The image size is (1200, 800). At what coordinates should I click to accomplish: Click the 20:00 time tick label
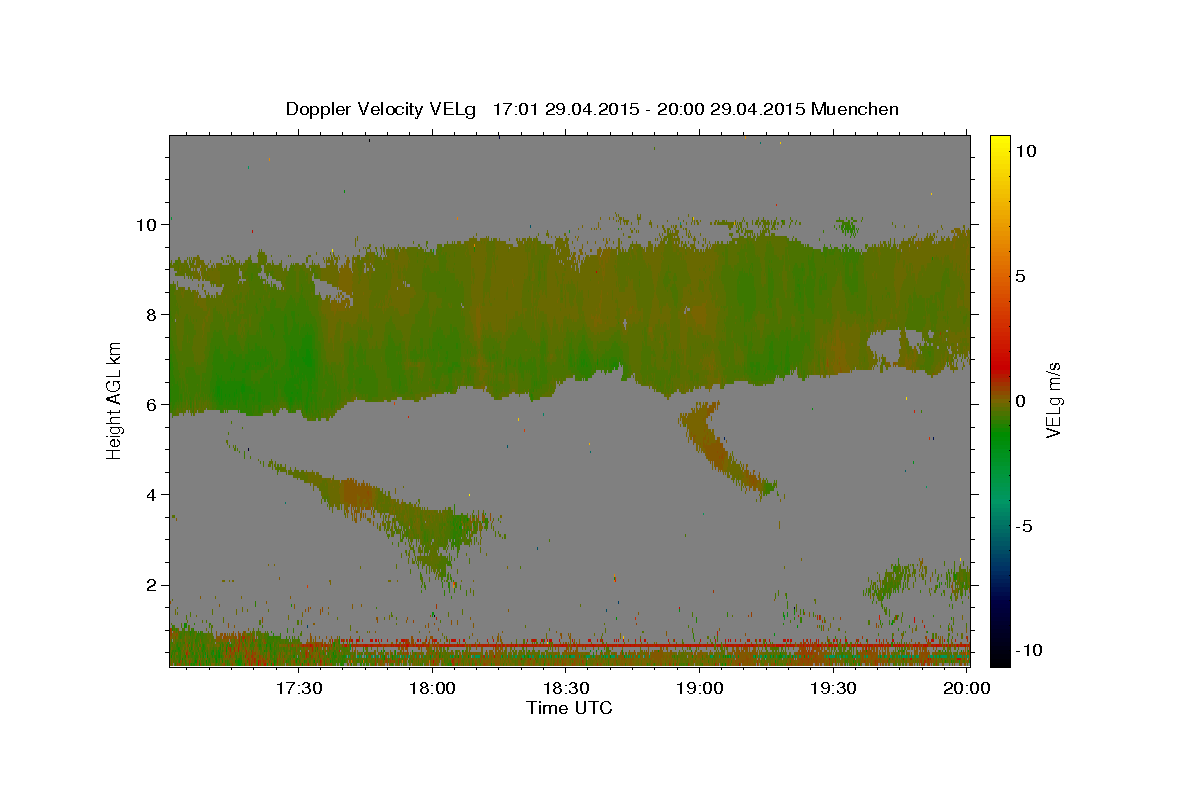[x=967, y=688]
